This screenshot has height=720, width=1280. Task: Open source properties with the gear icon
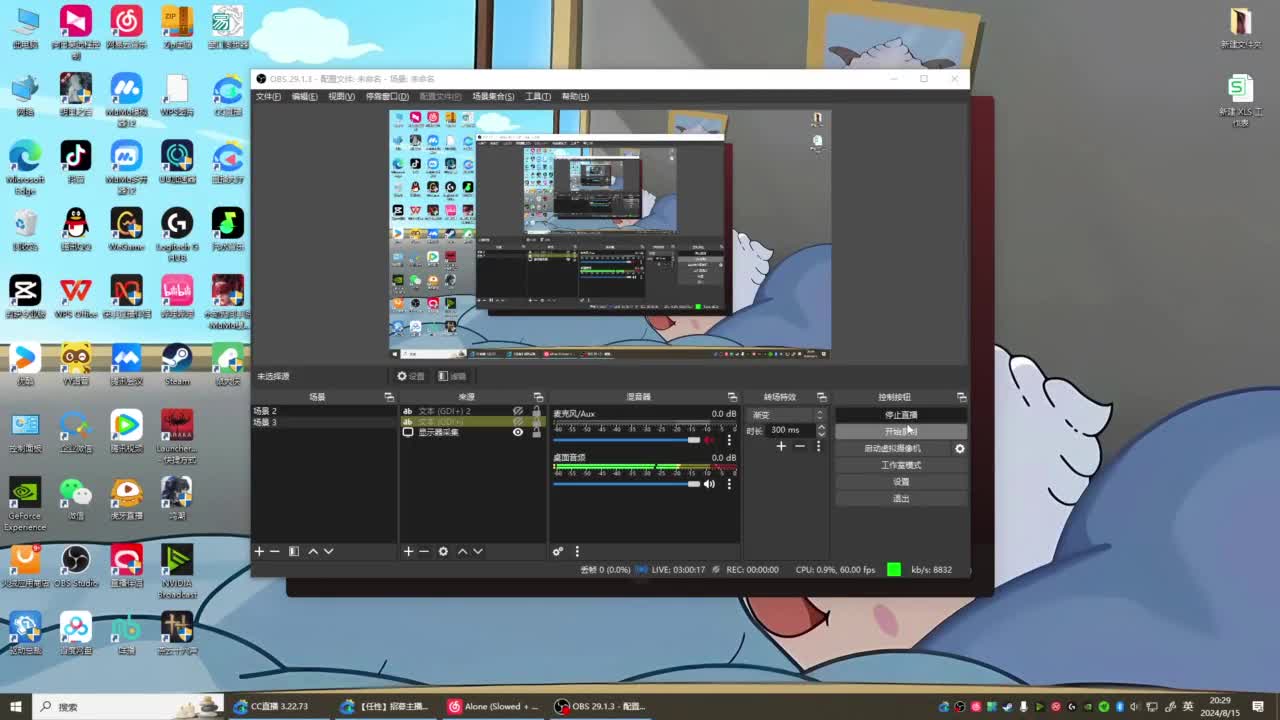coord(443,551)
